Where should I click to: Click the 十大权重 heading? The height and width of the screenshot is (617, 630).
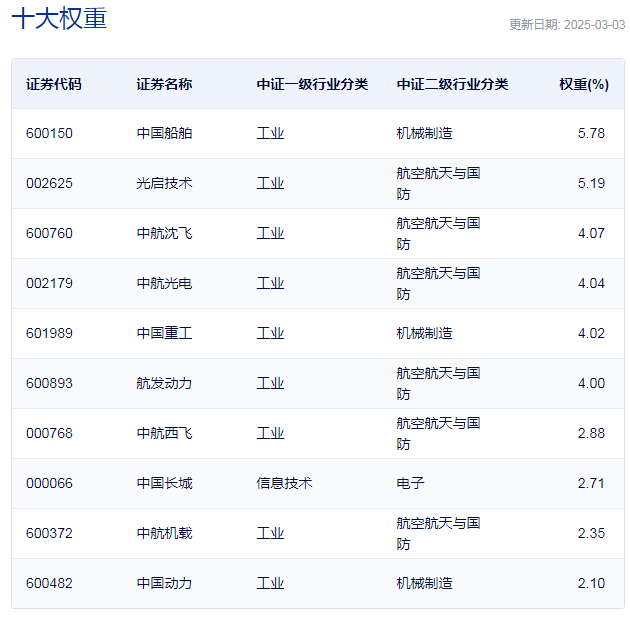[x=59, y=19]
